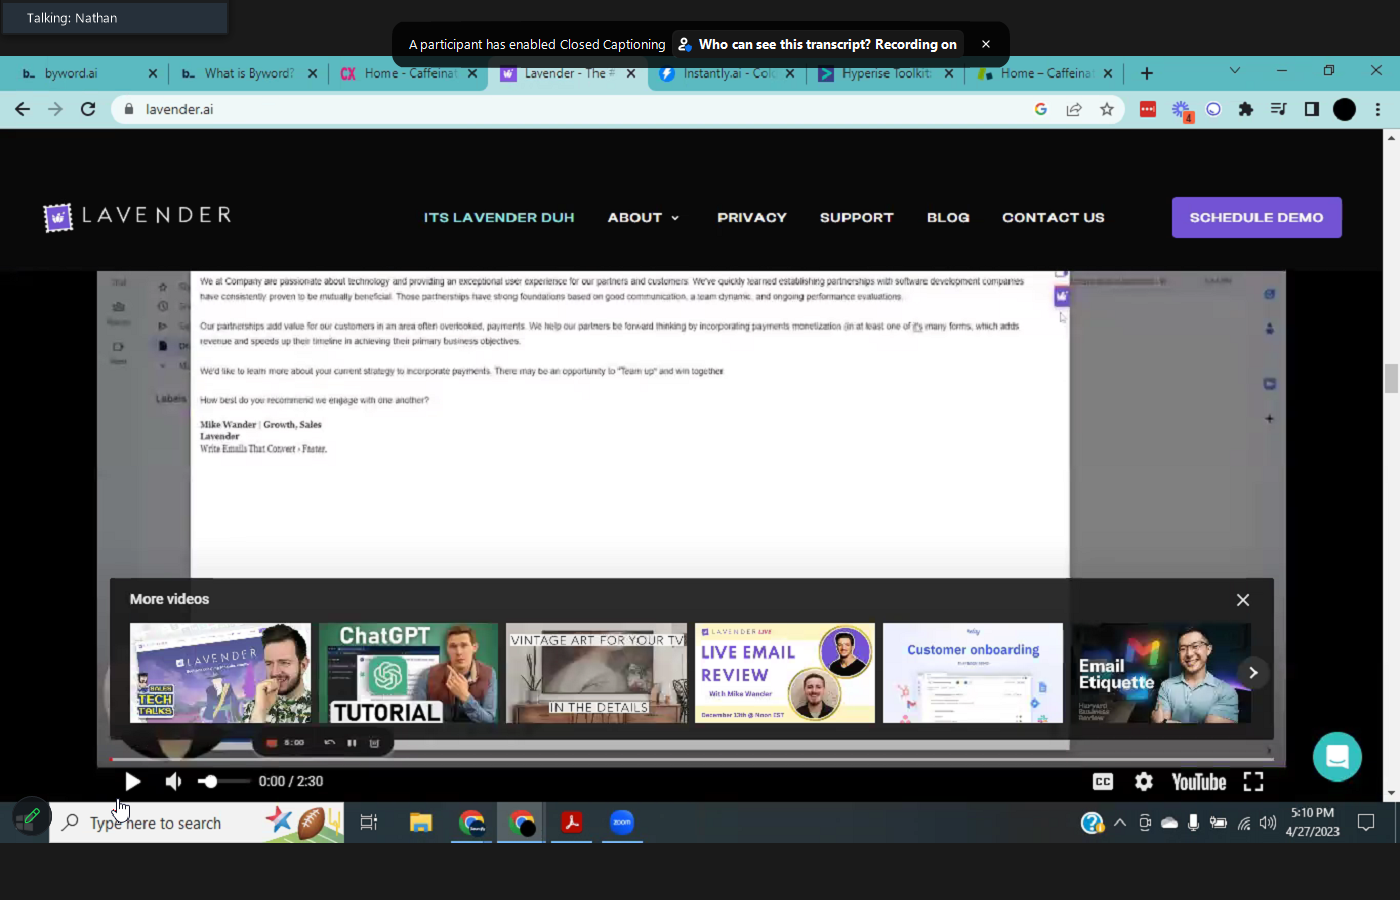Open the CONTACT US link
1400x900 pixels.
[x=1053, y=217]
